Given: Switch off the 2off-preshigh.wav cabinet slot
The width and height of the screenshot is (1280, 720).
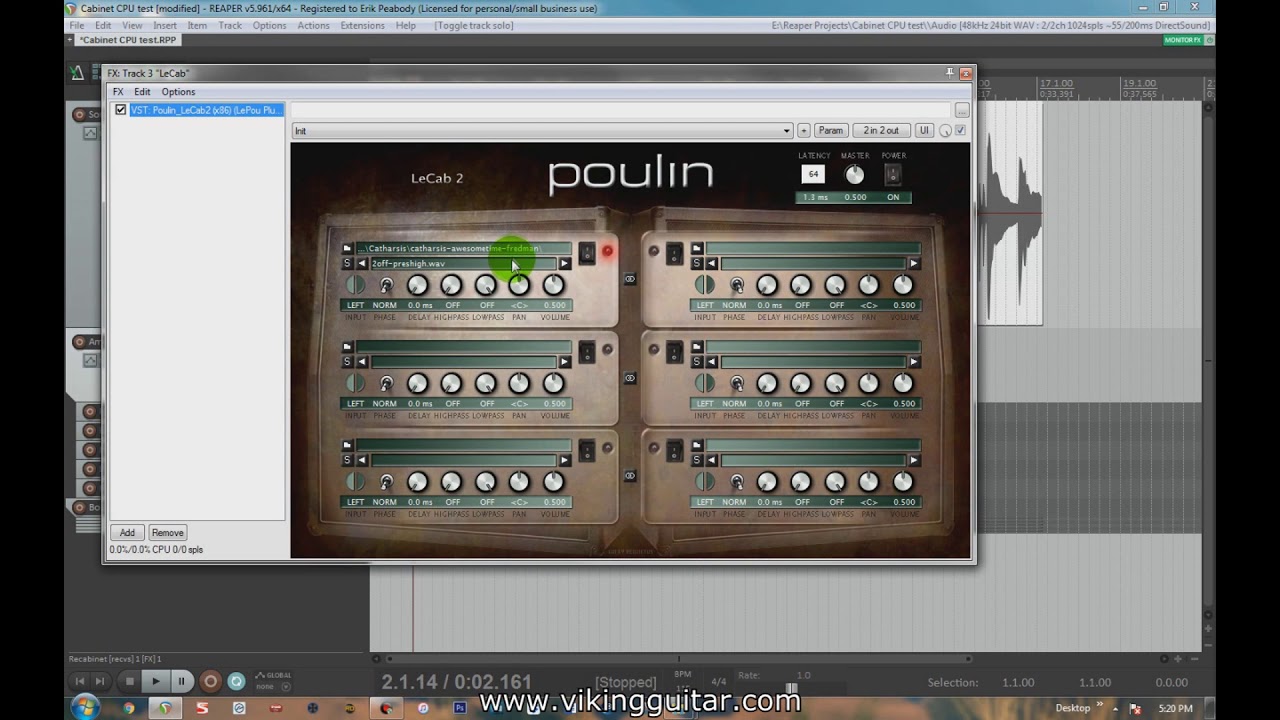Looking at the screenshot, I should pyautogui.click(x=587, y=253).
